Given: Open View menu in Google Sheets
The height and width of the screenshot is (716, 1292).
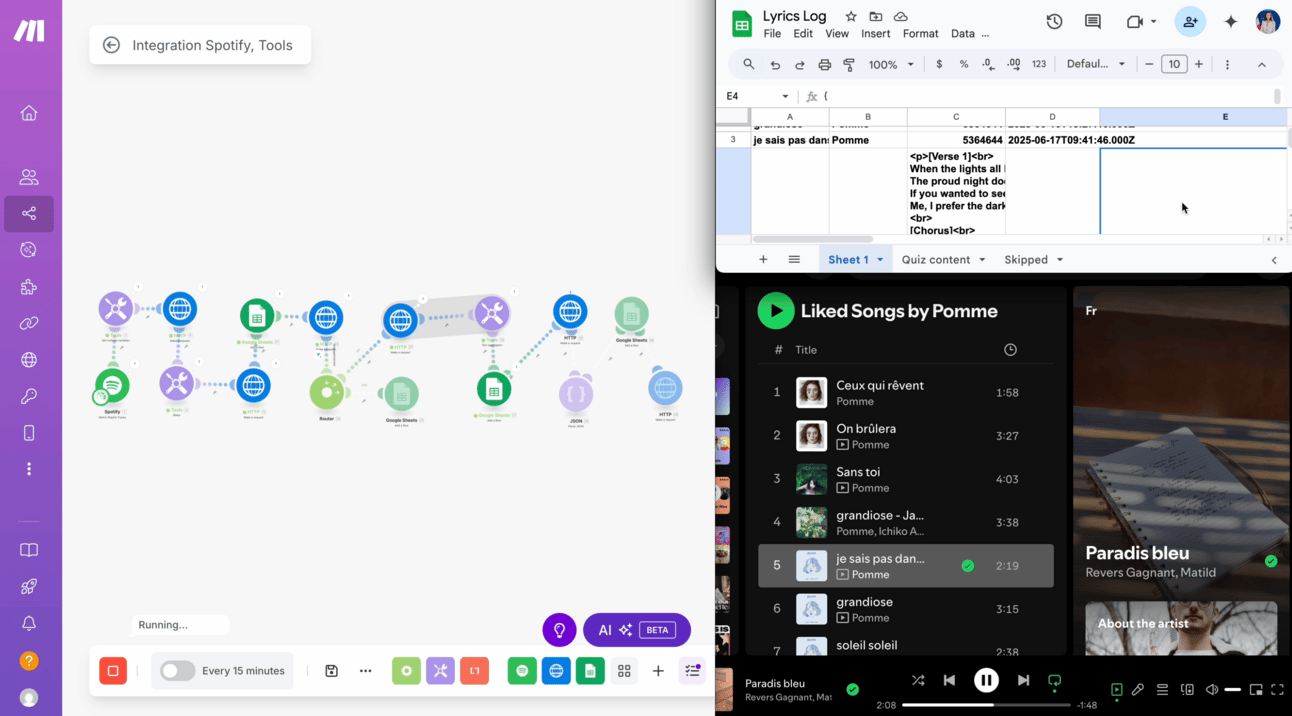Looking at the screenshot, I should (x=837, y=33).
